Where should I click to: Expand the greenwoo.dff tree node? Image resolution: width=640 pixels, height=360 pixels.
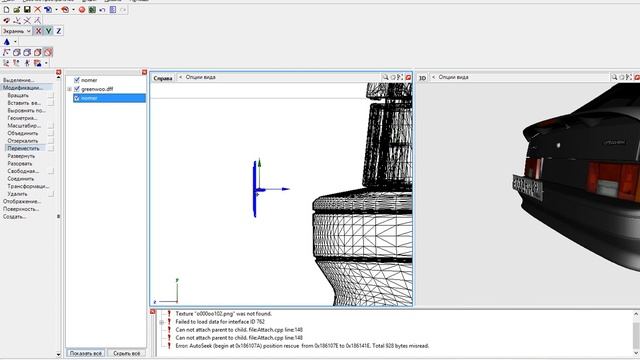[69, 89]
